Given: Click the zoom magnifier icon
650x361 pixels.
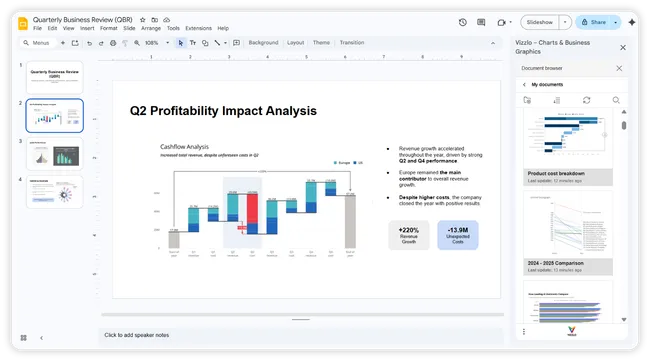Looking at the screenshot, I should pyautogui.click(x=137, y=43).
